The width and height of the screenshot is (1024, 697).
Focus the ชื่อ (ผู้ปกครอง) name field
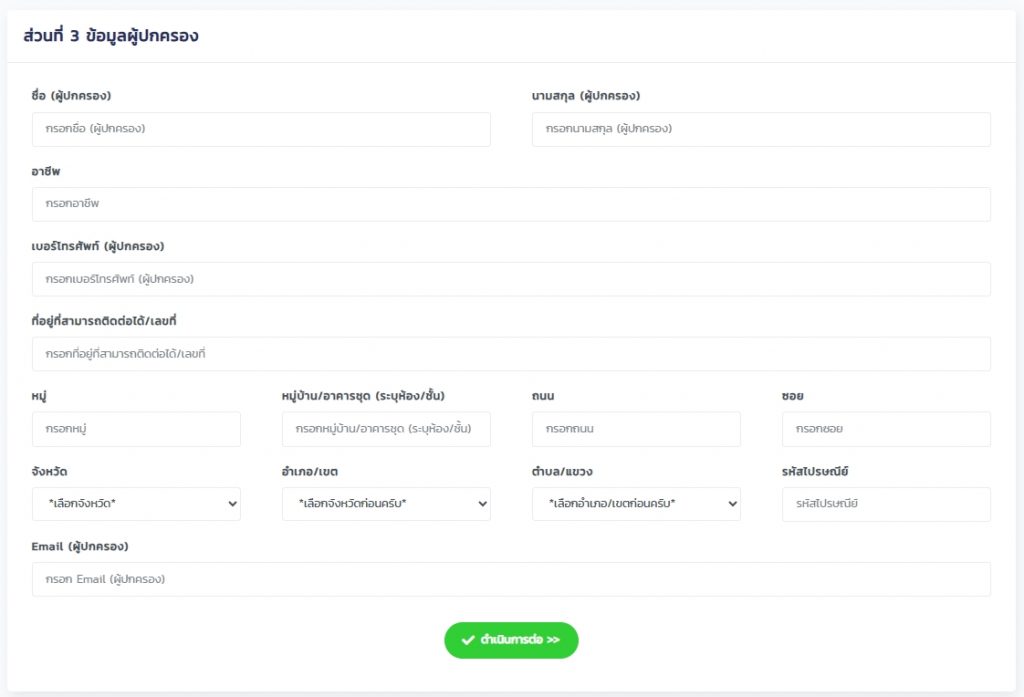(x=261, y=129)
